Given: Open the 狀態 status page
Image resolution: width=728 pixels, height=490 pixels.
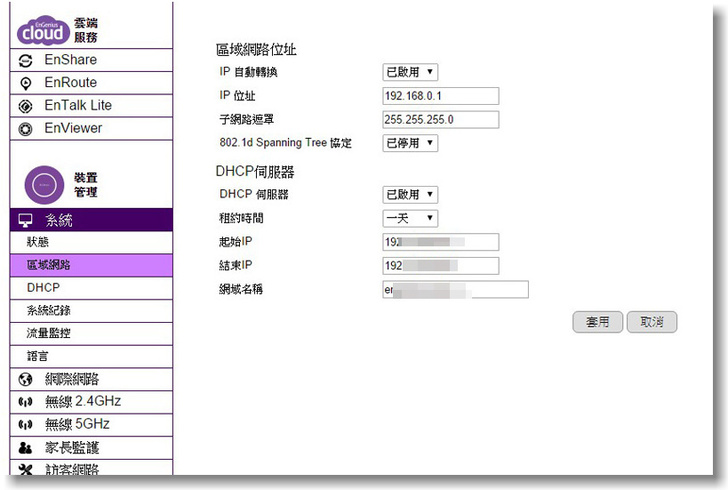Looking at the screenshot, I should (91, 242).
